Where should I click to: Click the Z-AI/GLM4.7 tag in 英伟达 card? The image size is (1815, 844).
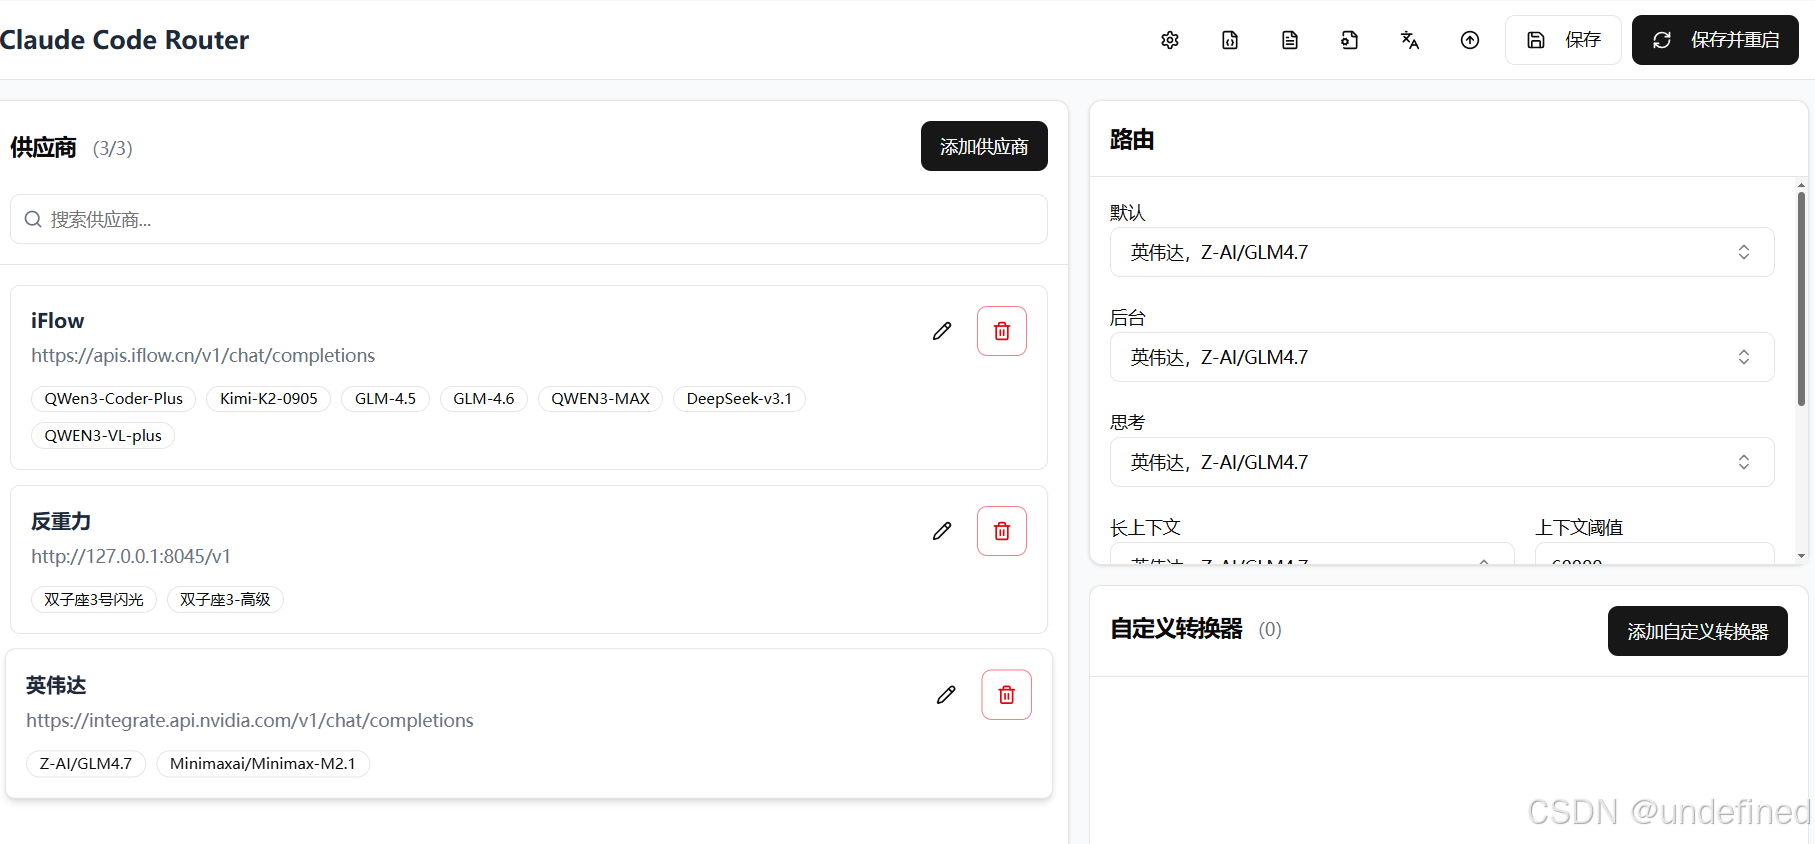(86, 763)
